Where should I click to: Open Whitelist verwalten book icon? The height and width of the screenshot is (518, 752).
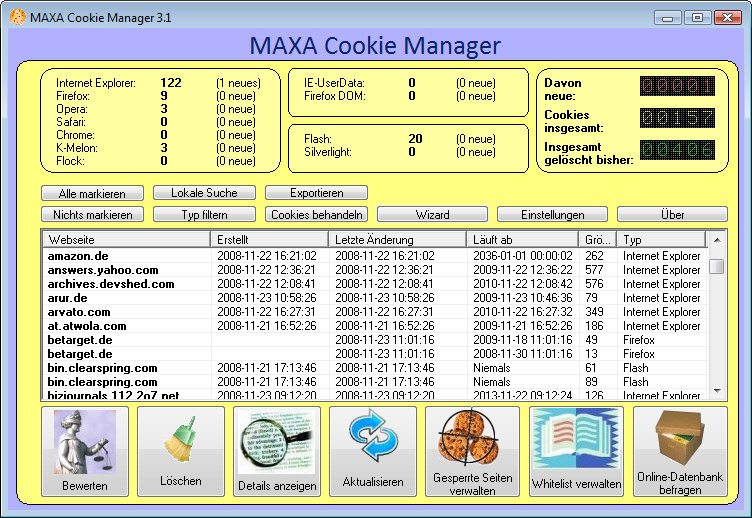(576, 438)
